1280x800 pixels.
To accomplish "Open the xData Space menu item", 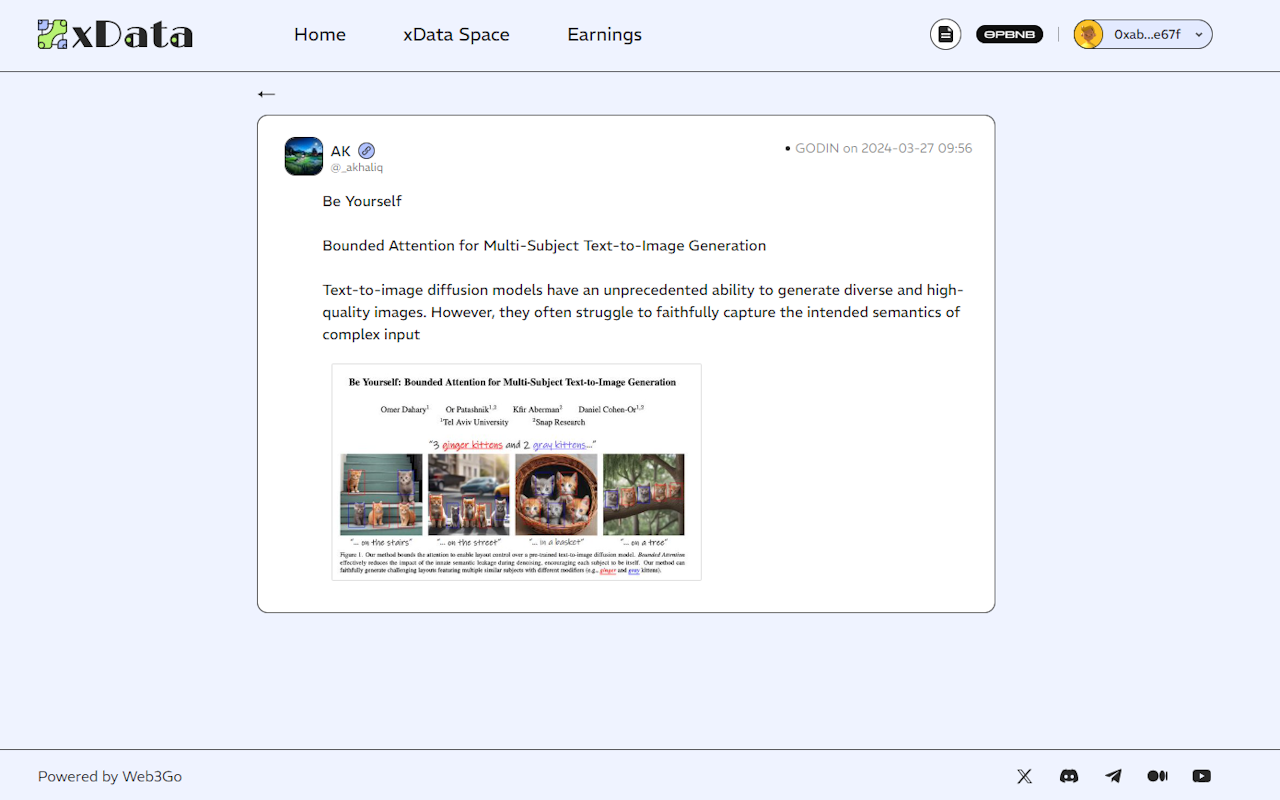I will (456, 34).
